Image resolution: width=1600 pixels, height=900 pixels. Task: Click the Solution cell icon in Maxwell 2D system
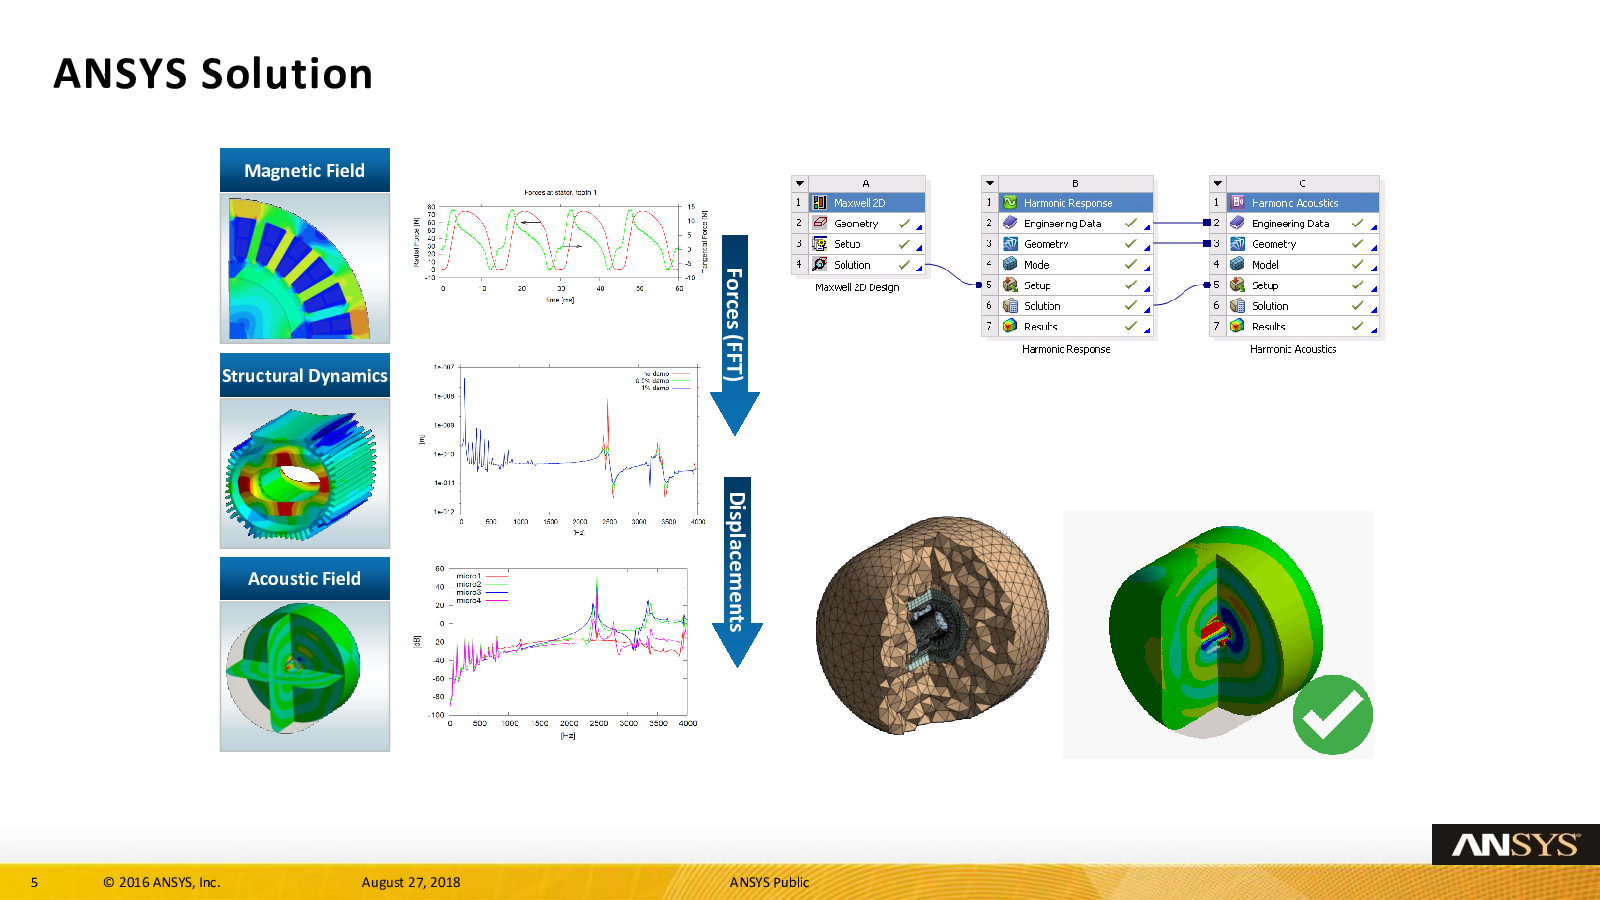coord(820,264)
